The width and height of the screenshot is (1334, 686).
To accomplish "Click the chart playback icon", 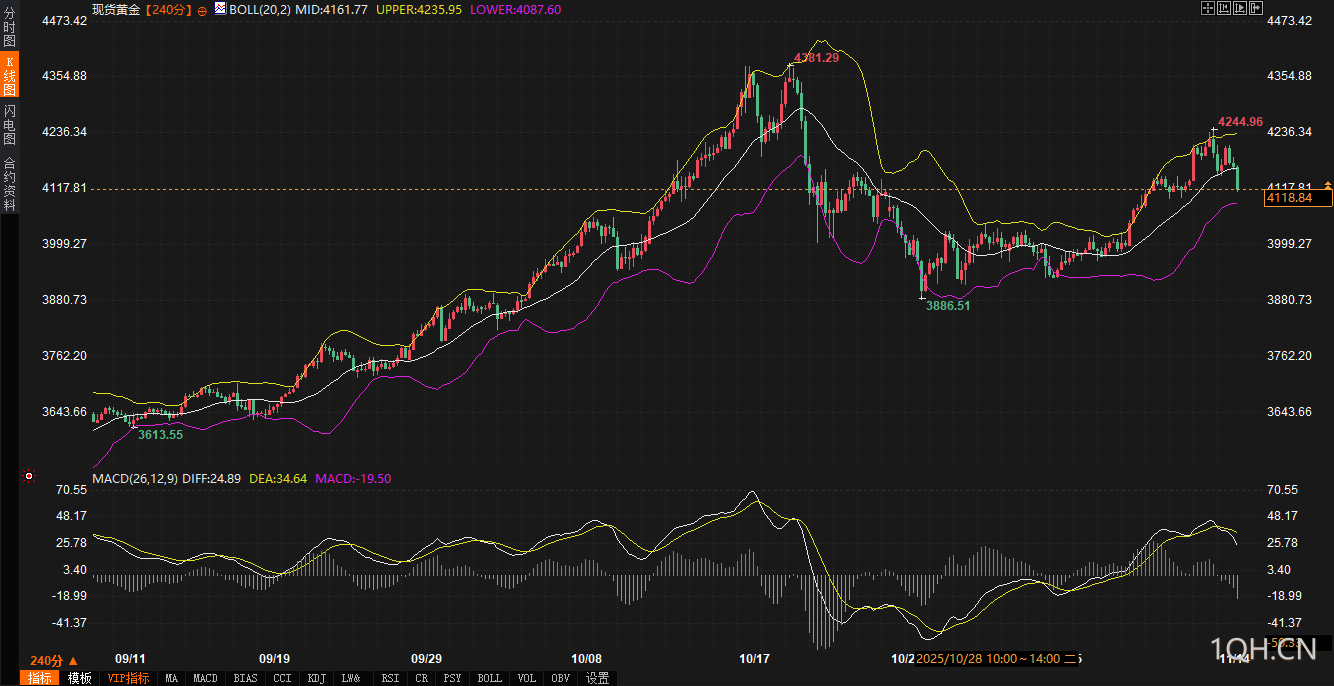I will [x=1239, y=8].
